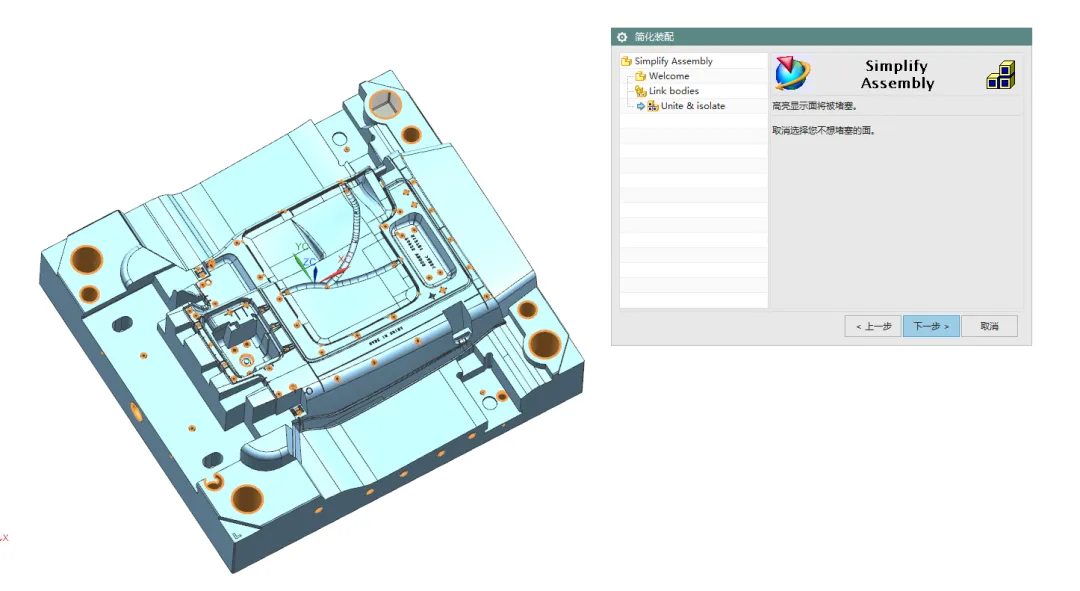The height and width of the screenshot is (591, 1080).
Task: Select the Unite & isolate step
Action: point(693,106)
